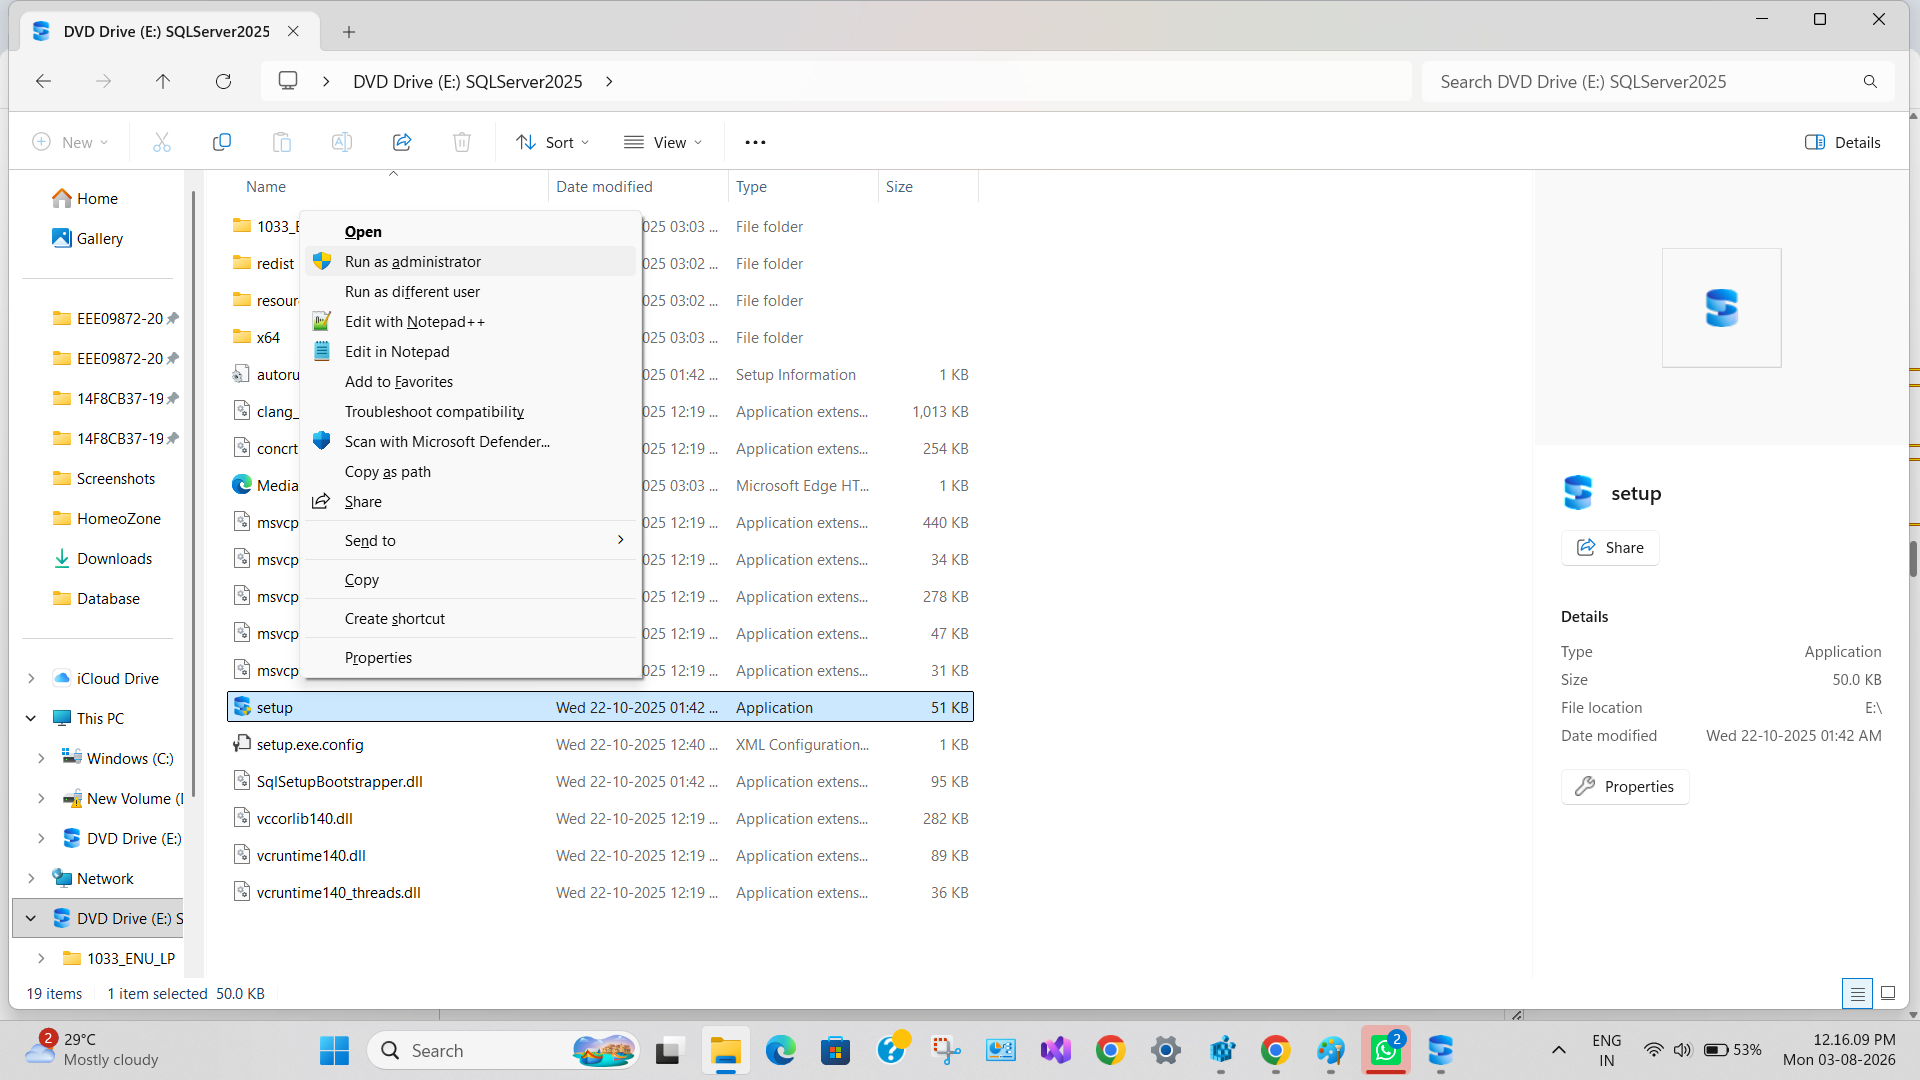Expand the Network tree node
Screen dimensions: 1920x1080
(31, 878)
